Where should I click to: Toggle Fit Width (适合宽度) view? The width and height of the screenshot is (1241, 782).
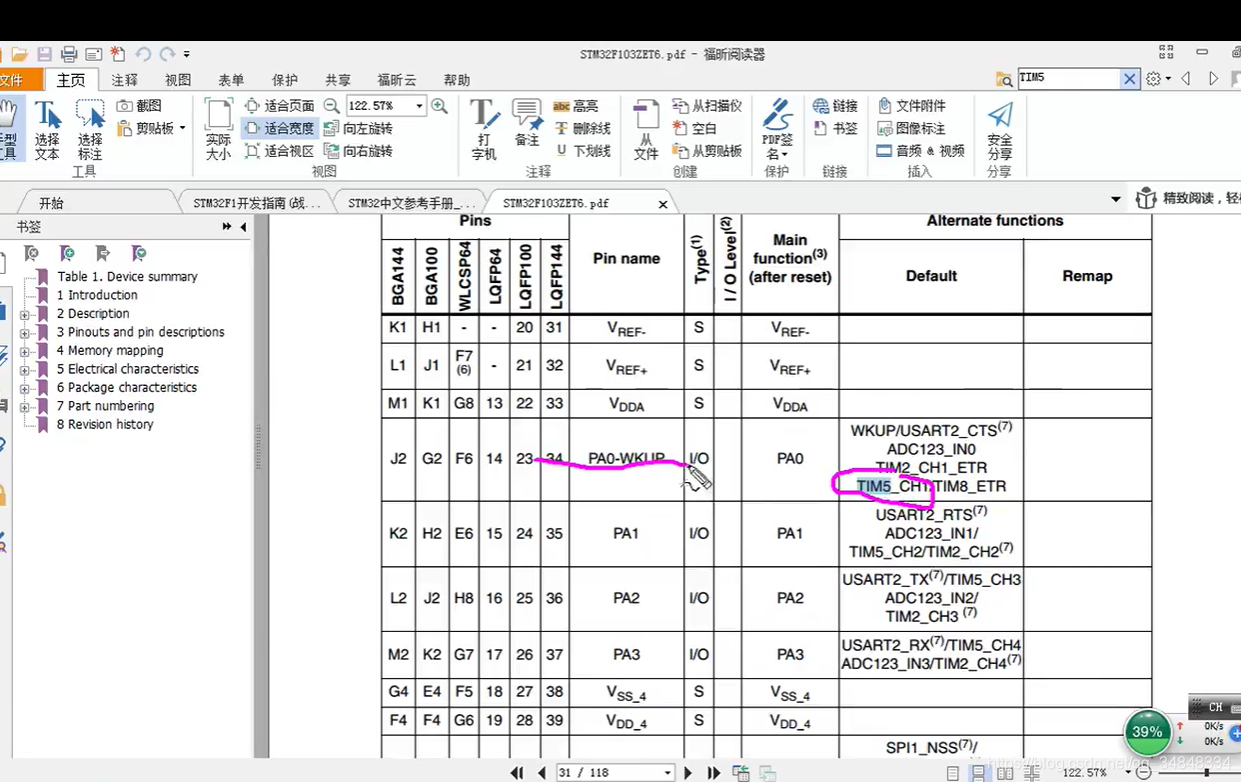[279, 128]
